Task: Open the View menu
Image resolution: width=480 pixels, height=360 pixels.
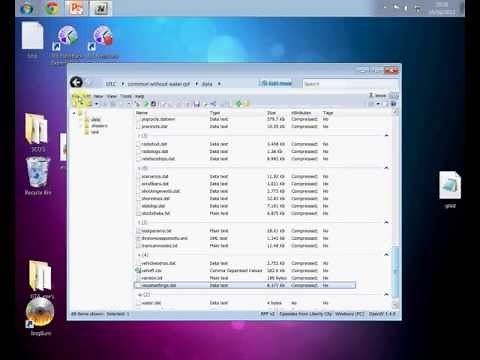Action: pyautogui.click(x=112, y=96)
